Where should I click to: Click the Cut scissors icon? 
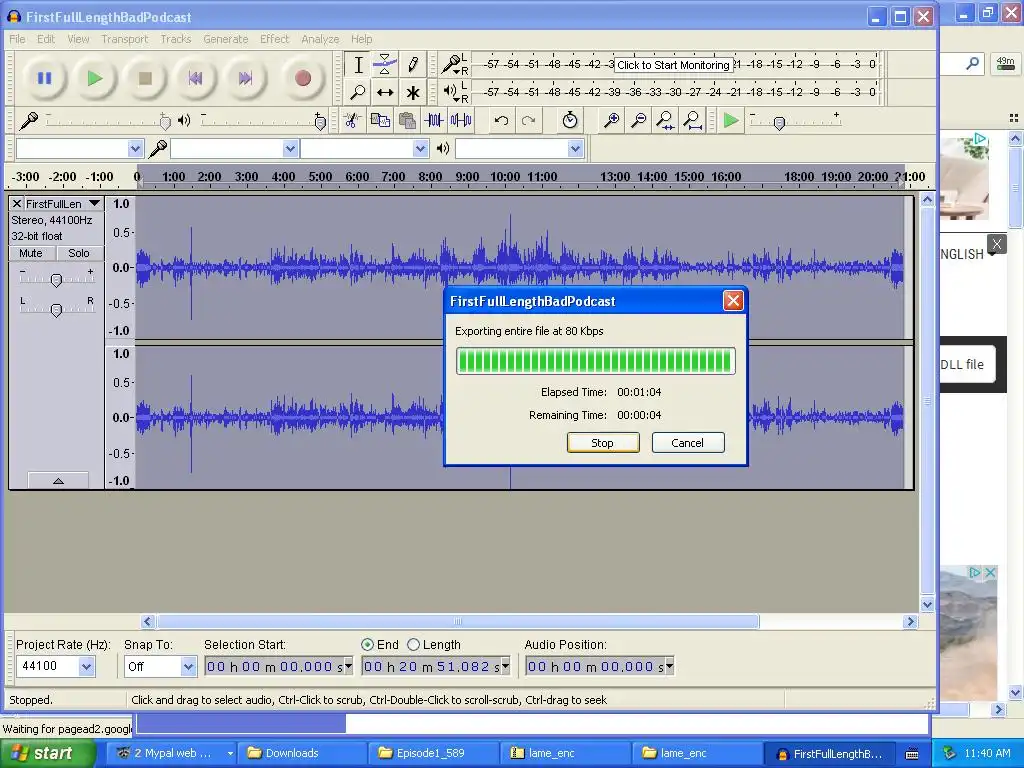coord(352,120)
